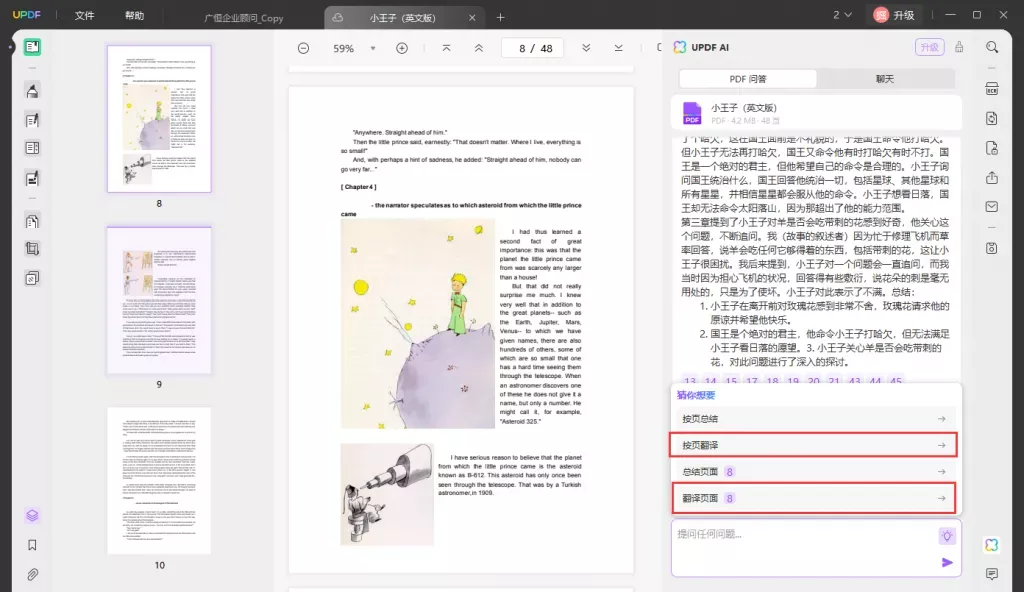The height and width of the screenshot is (592, 1024).
Task: Open the Reader mode icon in left sidebar
Action: pos(32,47)
